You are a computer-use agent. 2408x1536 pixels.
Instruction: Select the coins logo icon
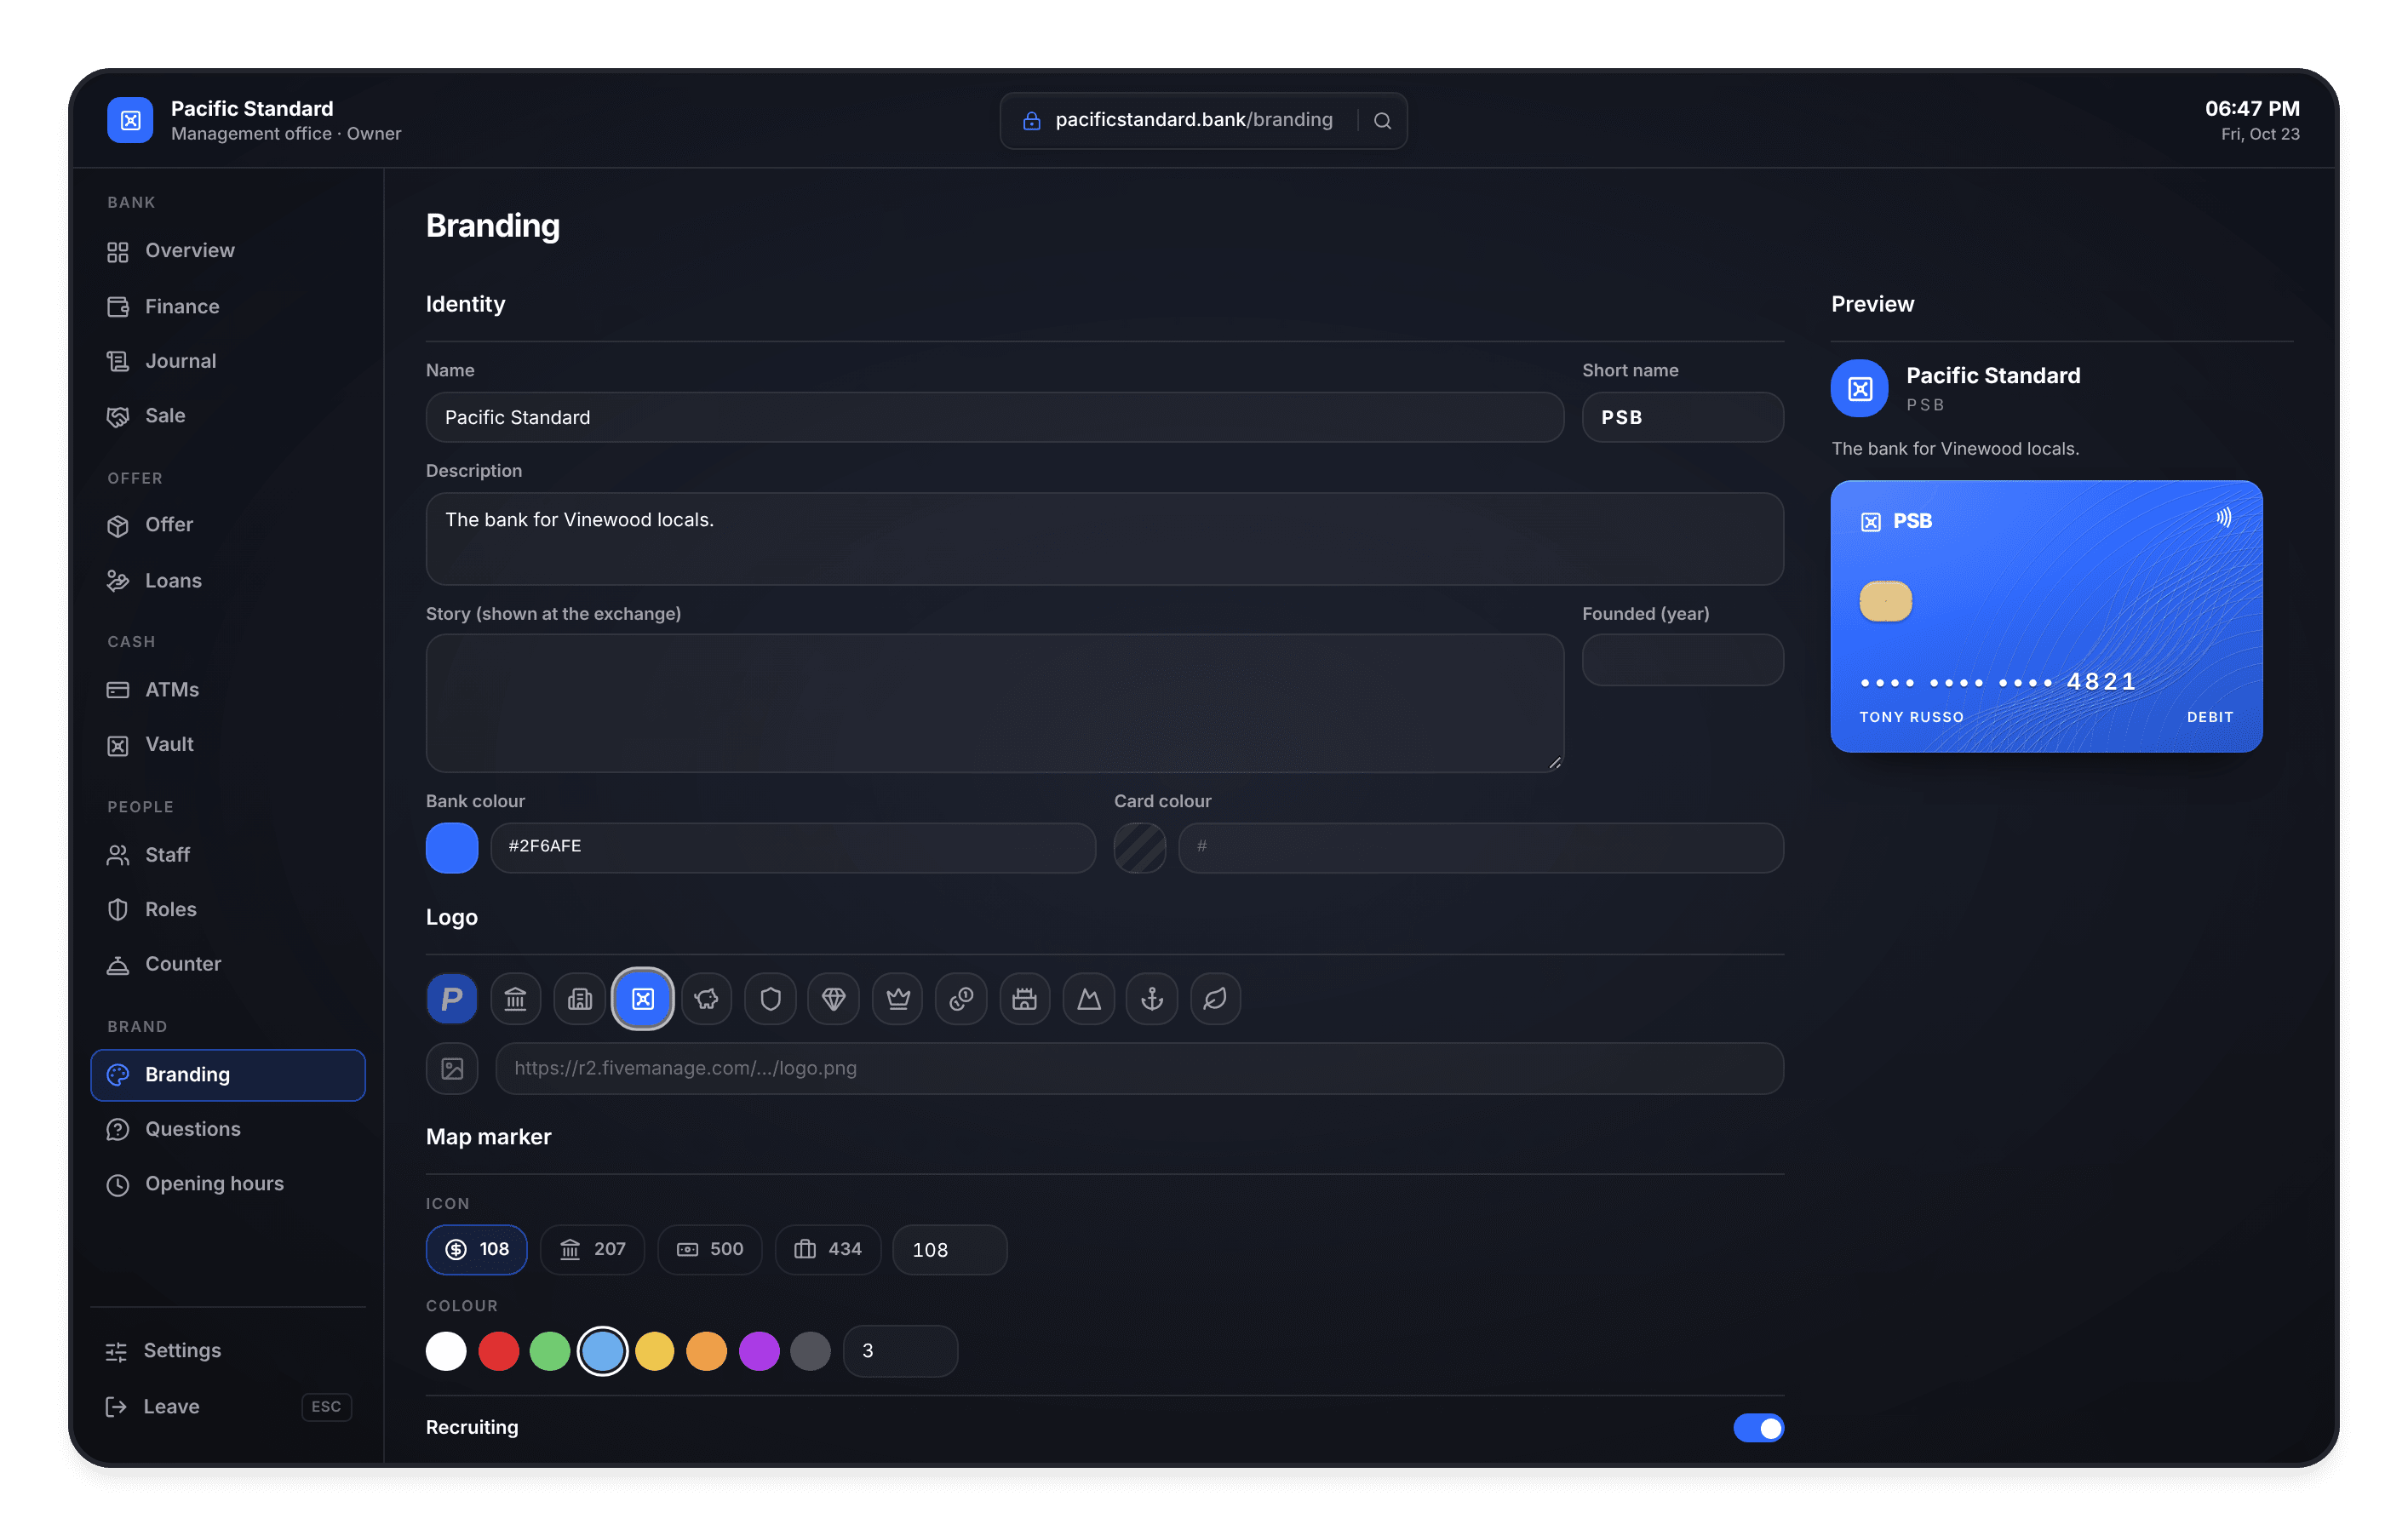961,998
